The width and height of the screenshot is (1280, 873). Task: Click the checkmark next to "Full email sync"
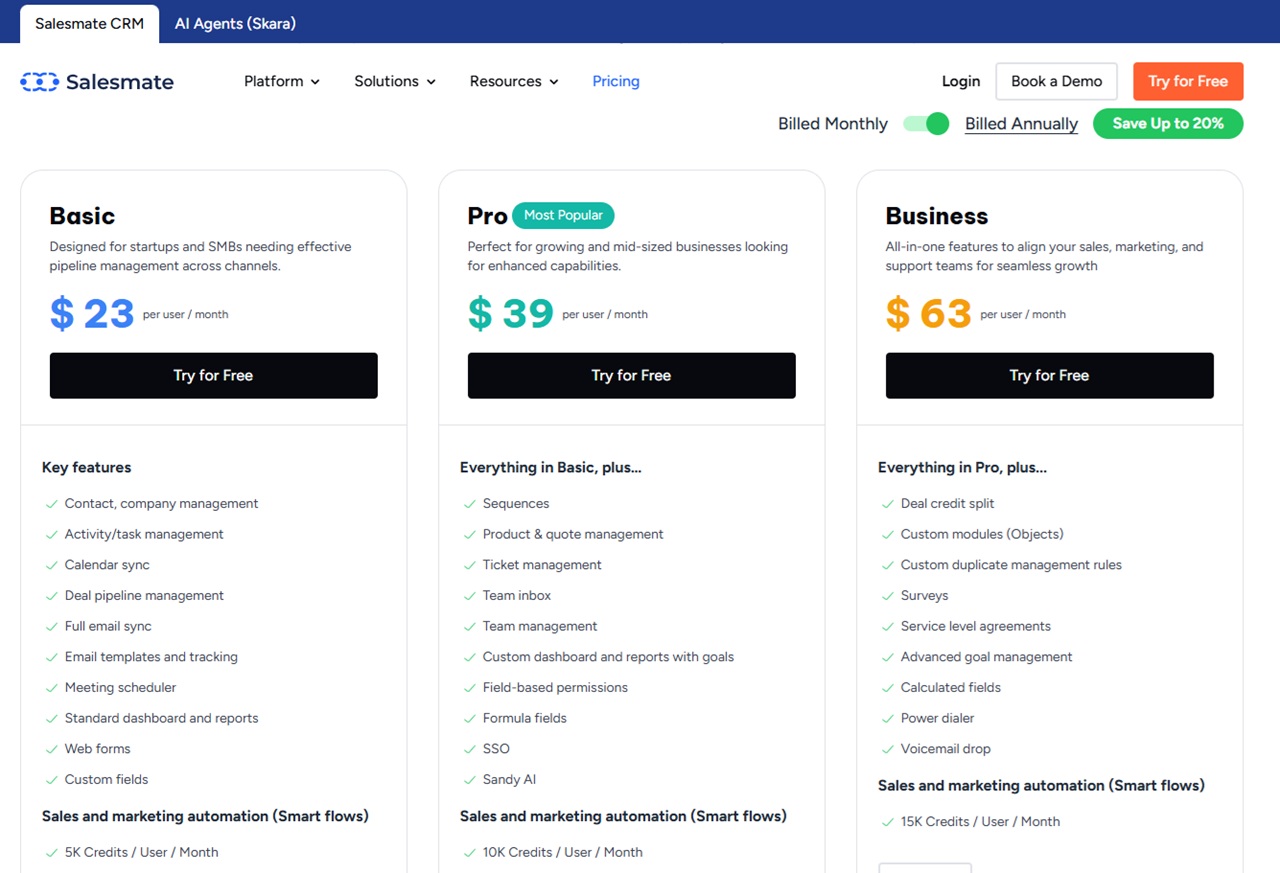pyautogui.click(x=52, y=626)
